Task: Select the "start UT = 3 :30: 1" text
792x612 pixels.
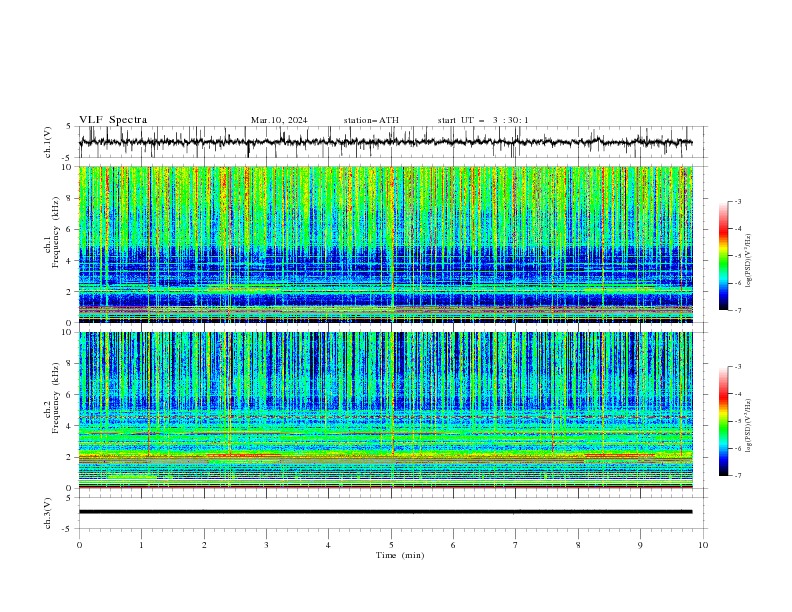Action: [x=483, y=120]
